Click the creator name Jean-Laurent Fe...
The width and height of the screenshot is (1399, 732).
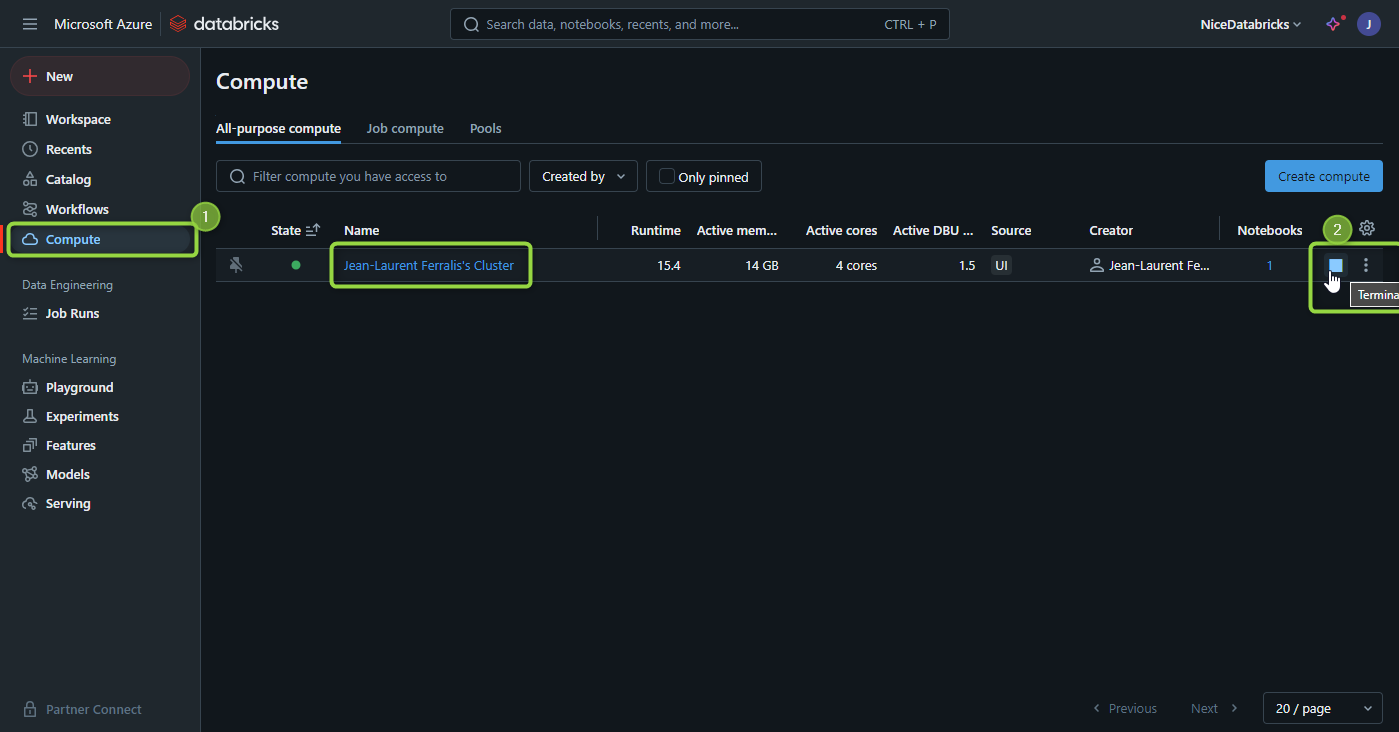coord(1159,265)
